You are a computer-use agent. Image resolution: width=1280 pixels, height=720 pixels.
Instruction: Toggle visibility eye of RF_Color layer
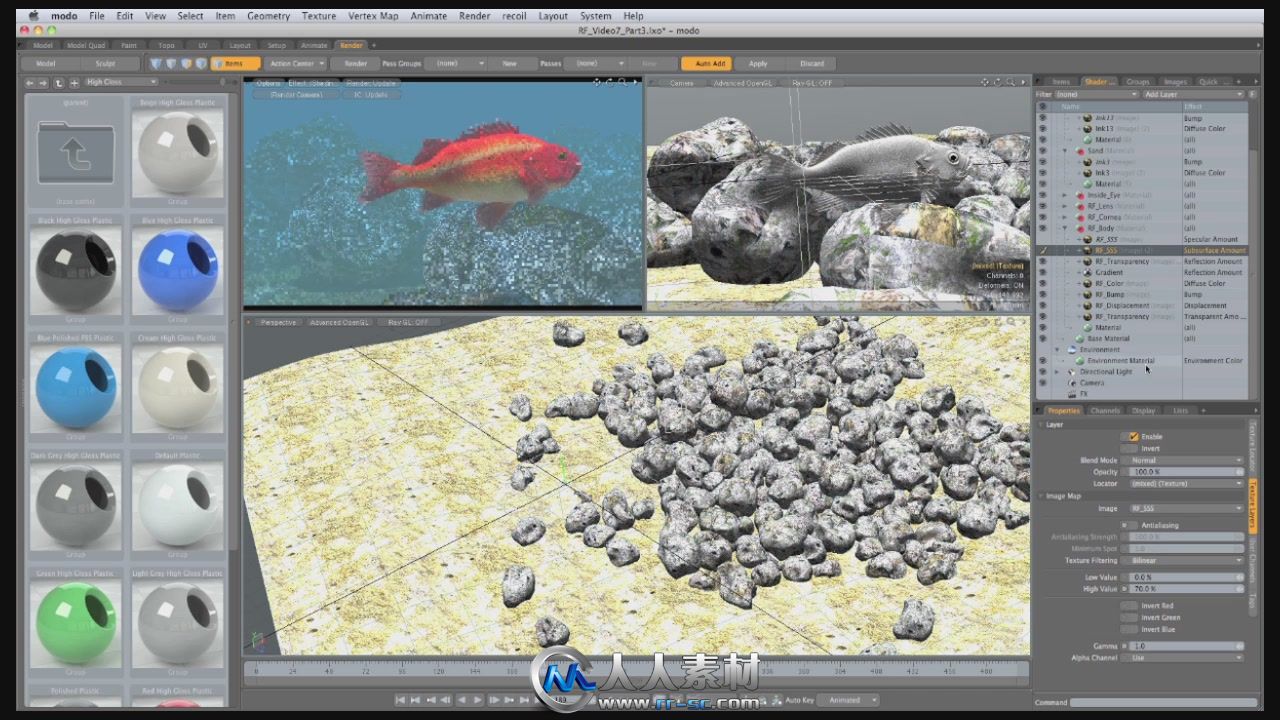pyautogui.click(x=1042, y=283)
